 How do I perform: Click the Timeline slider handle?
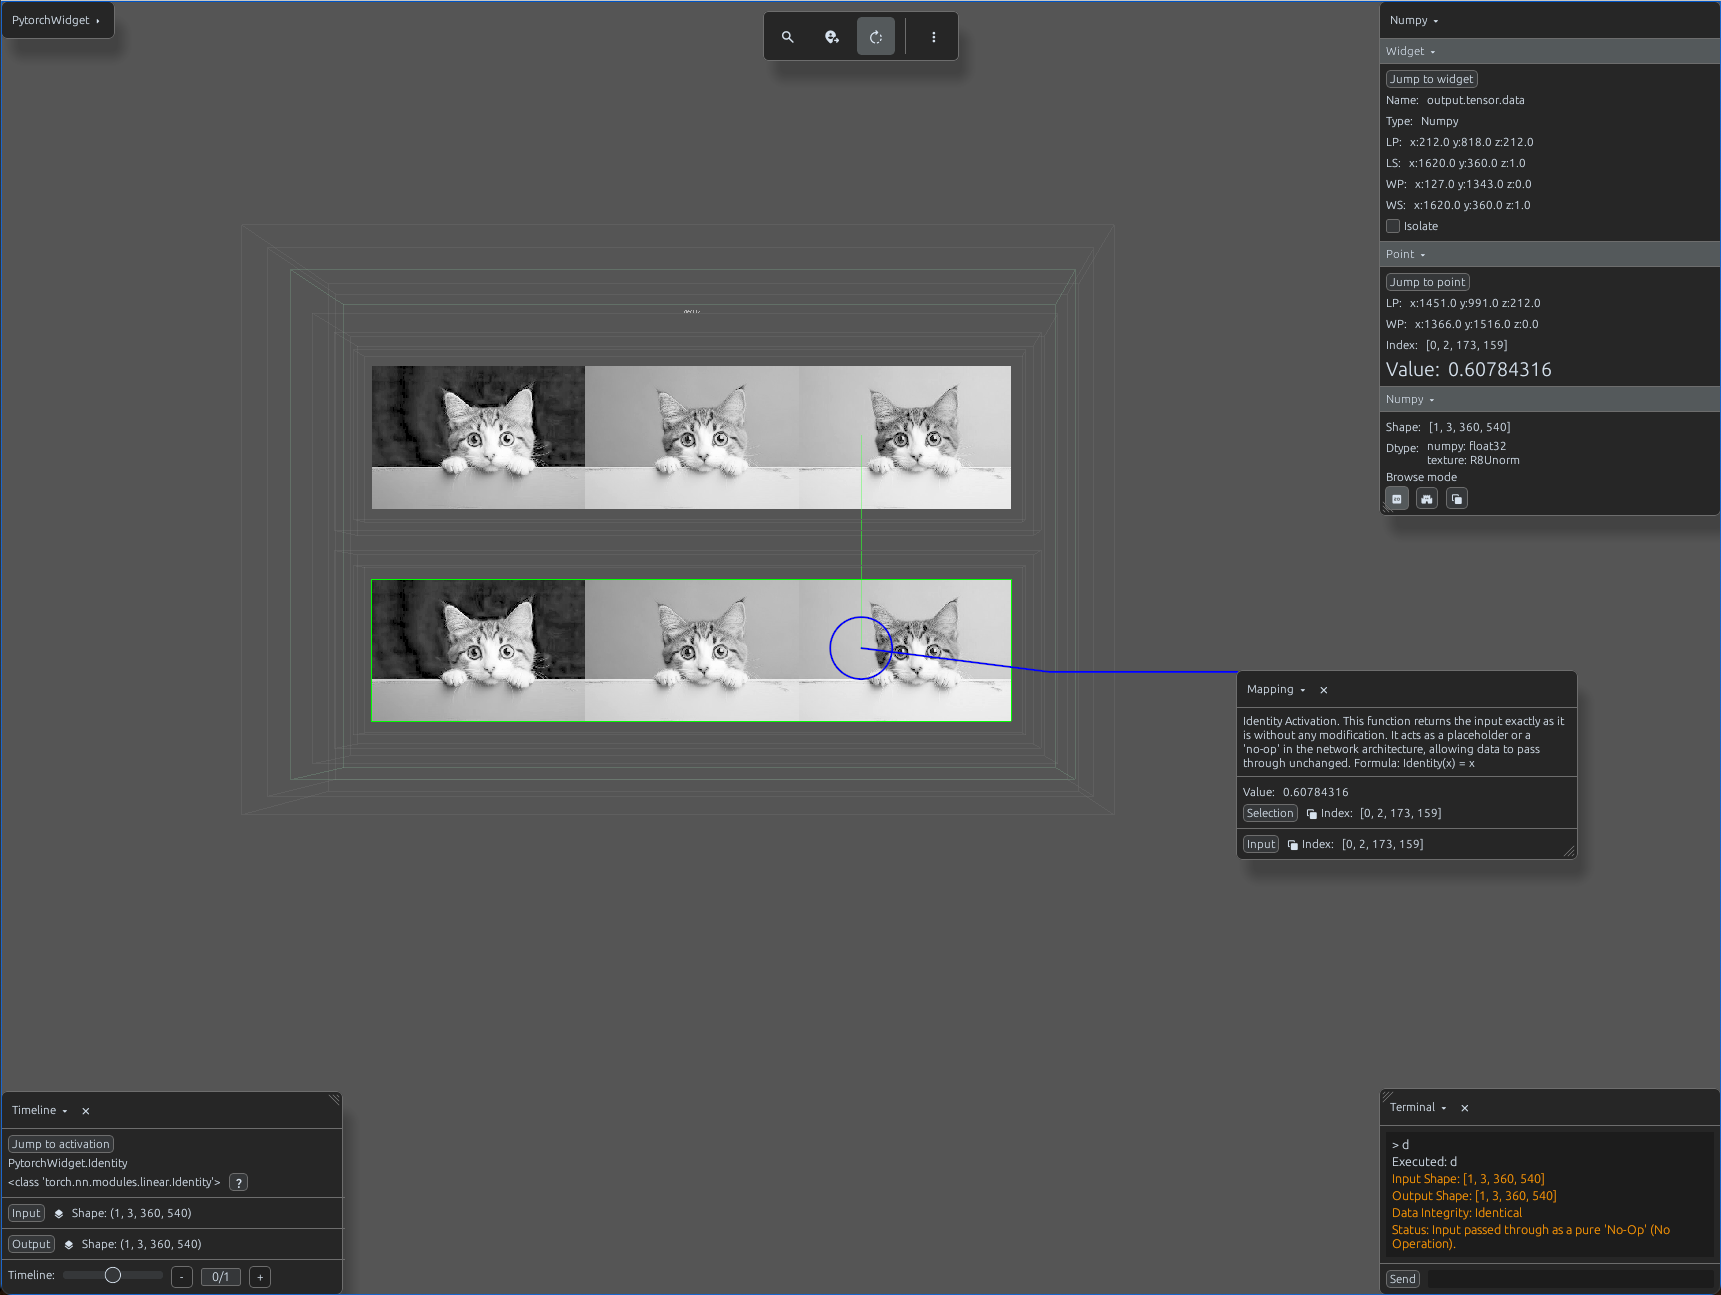click(113, 1275)
